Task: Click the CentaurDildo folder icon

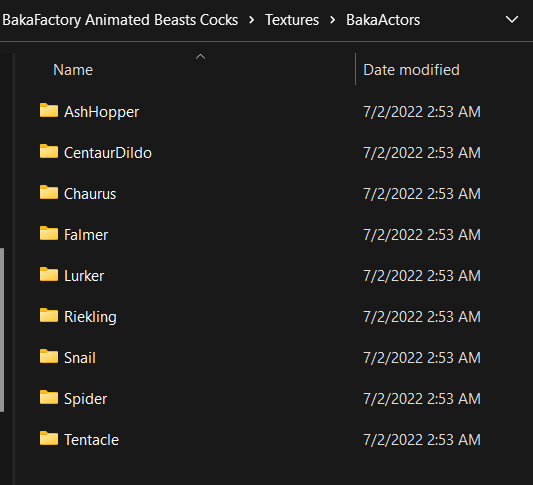Action: point(49,151)
